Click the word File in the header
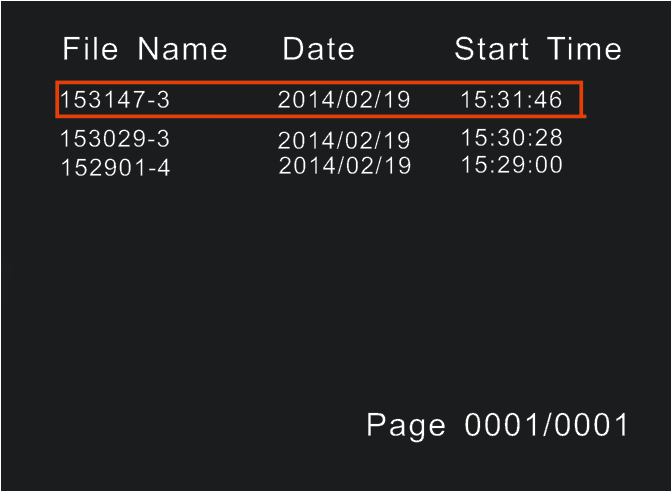This screenshot has width=671, height=491. tap(90, 49)
